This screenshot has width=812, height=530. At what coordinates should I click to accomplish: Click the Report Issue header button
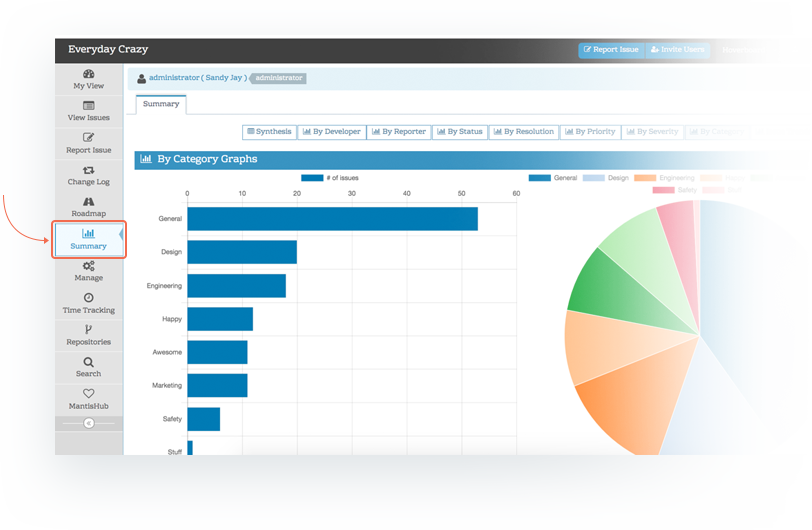(x=611, y=50)
